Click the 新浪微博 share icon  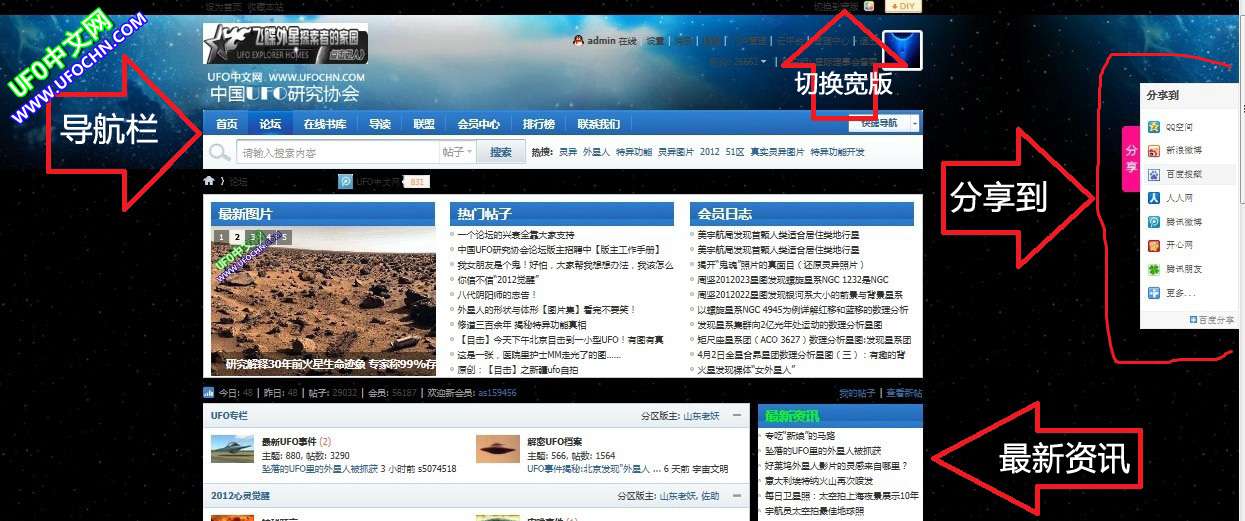(x=1154, y=151)
